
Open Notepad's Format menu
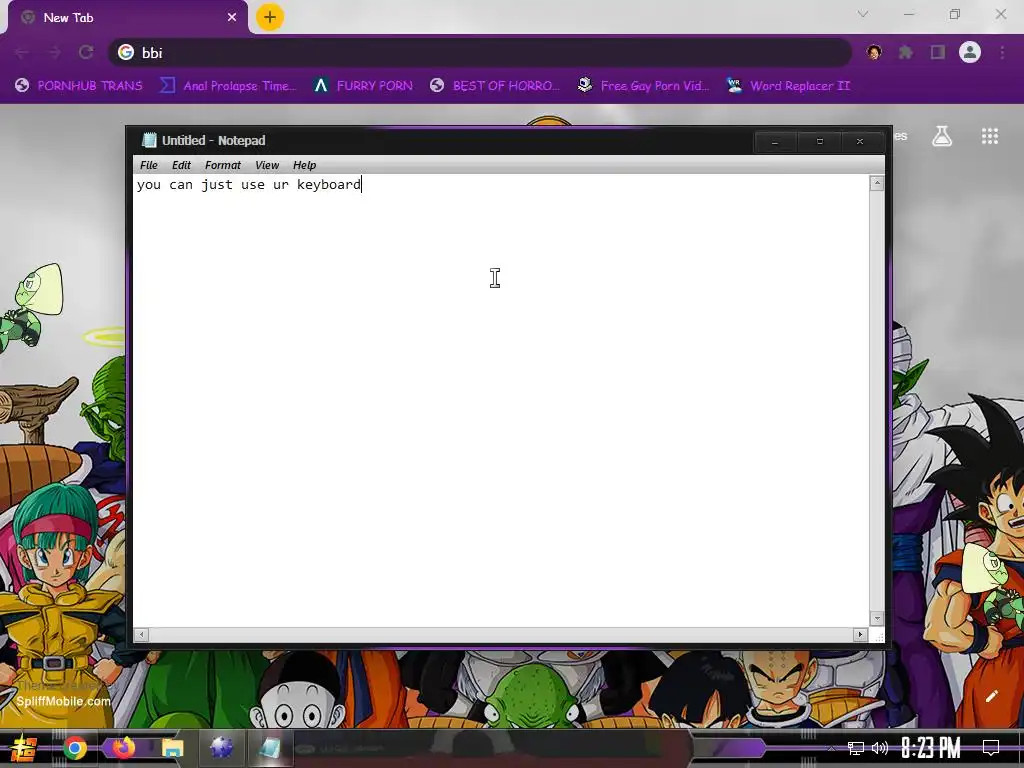(x=223, y=165)
